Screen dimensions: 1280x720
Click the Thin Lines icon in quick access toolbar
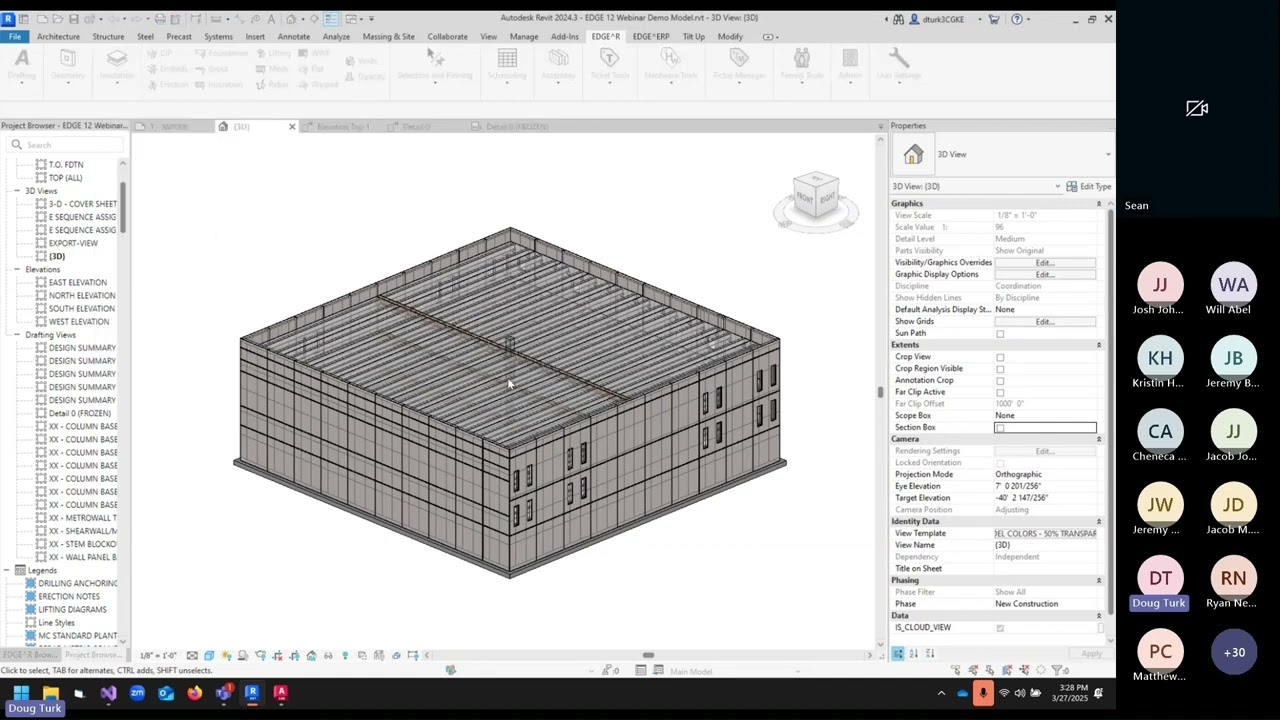pyautogui.click(x=330, y=19)
